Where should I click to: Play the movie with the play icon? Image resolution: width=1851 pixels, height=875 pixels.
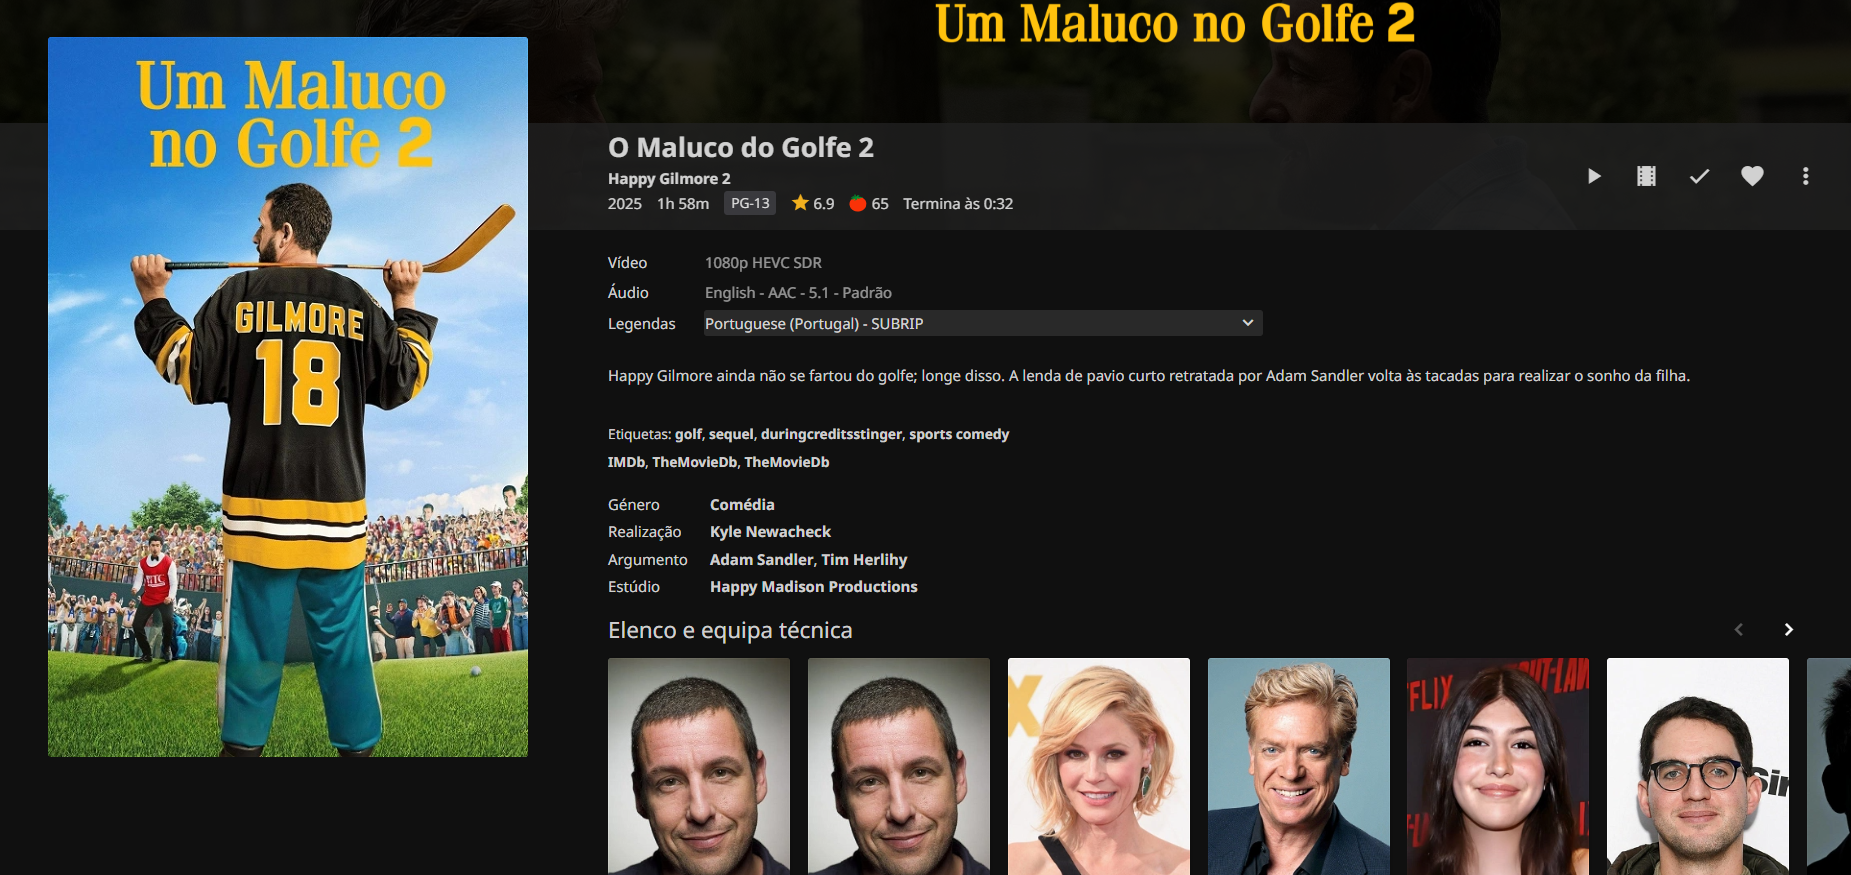1594,176
